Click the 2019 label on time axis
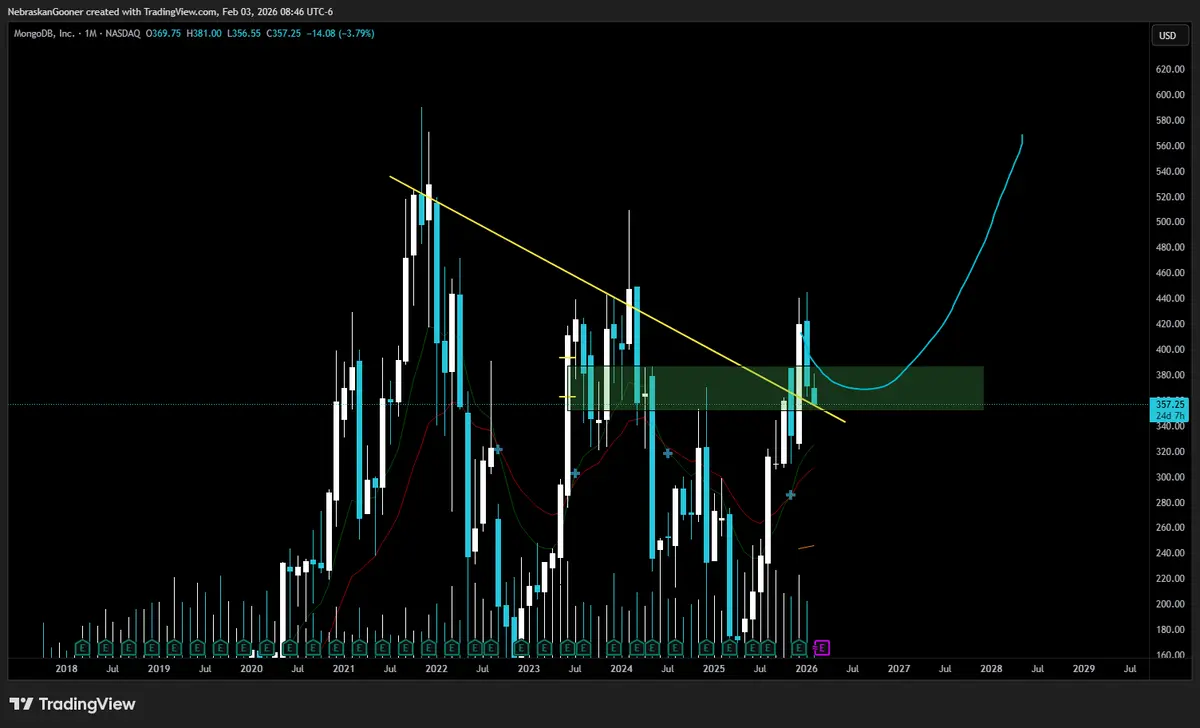This screenshot has height=728, width=1200. click(x=158, y=668)
